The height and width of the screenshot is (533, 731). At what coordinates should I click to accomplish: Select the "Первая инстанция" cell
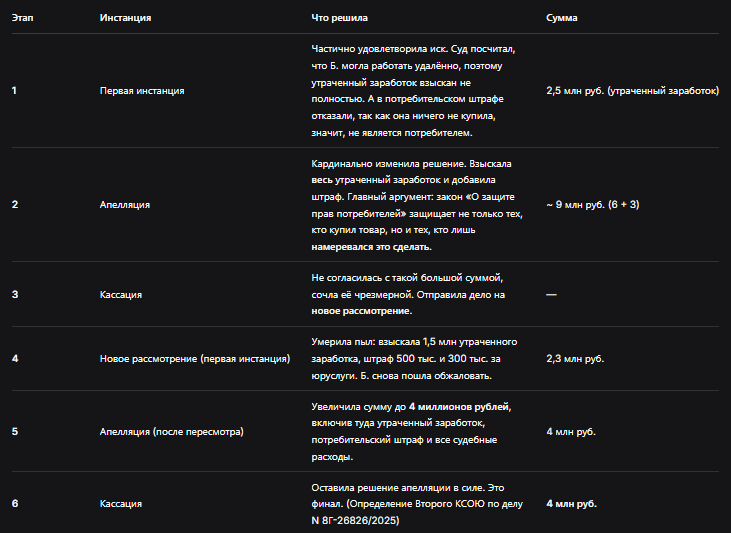tap(142, 90)
